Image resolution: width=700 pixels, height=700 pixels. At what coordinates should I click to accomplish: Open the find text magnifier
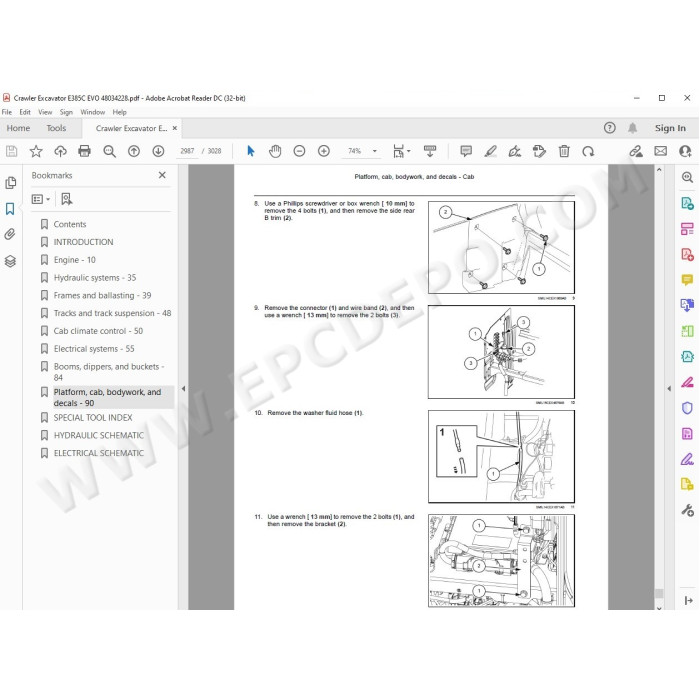coord(109,151)
